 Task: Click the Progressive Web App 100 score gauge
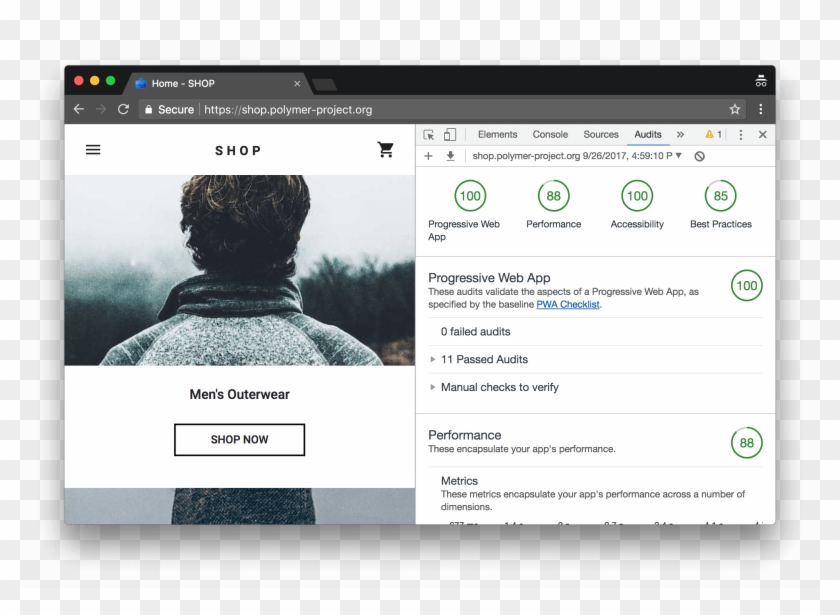pos(470,196)
